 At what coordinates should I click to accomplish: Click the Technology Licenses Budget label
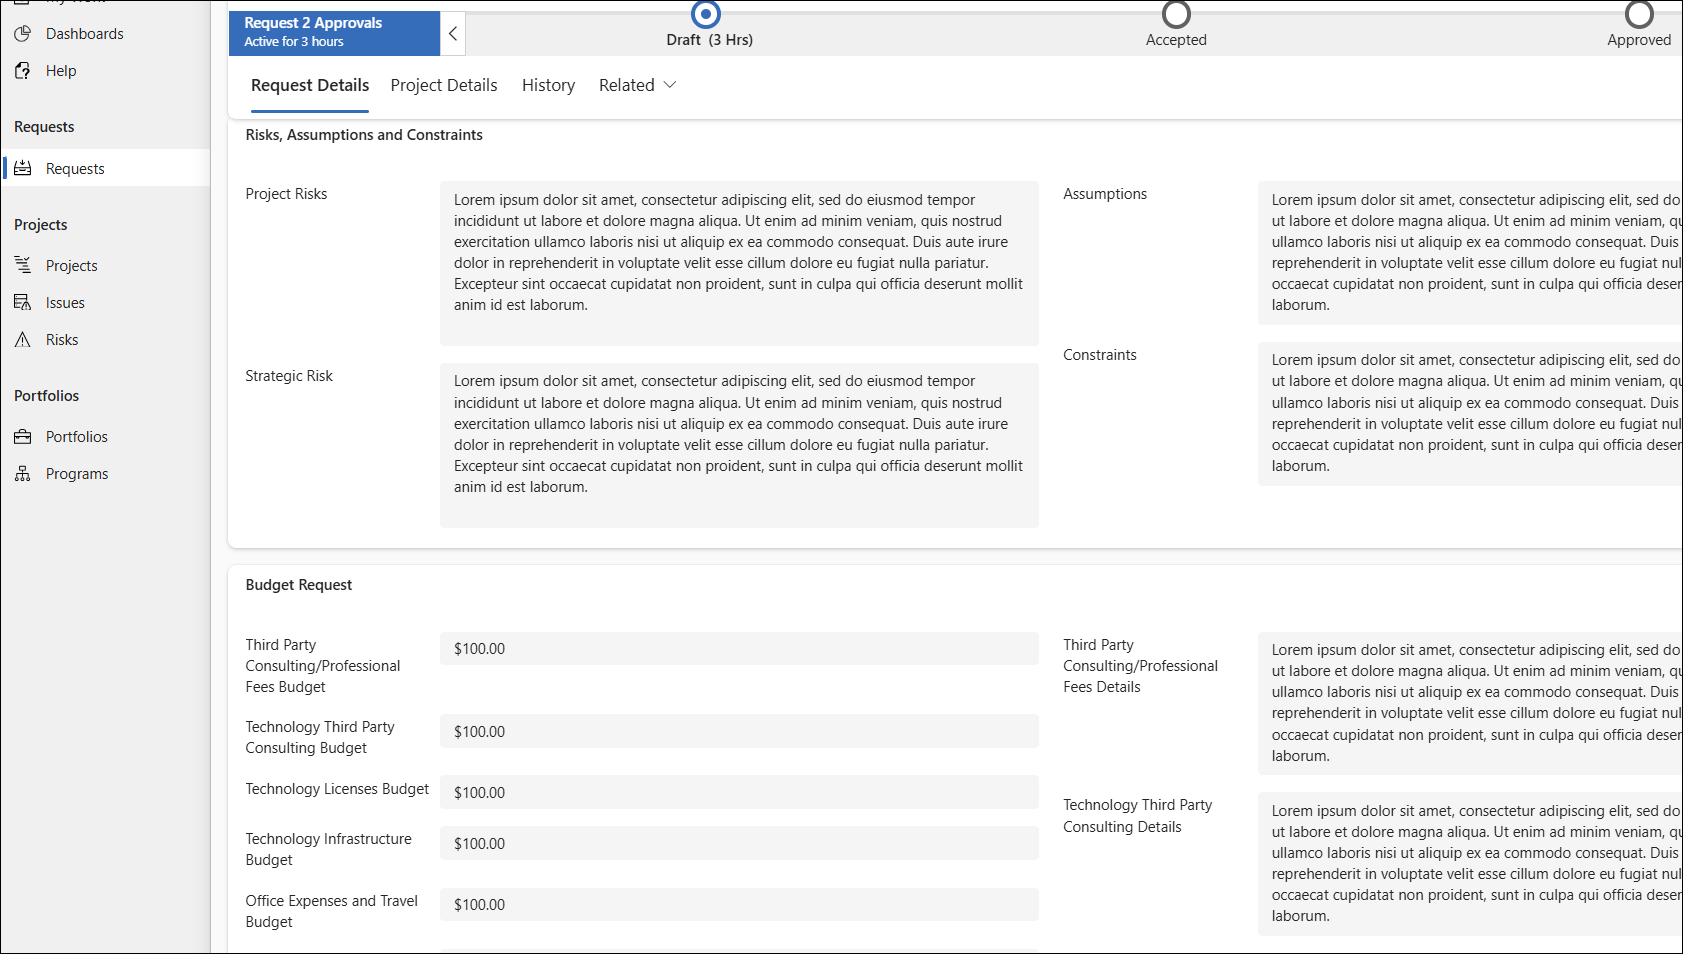pos(337,789)
